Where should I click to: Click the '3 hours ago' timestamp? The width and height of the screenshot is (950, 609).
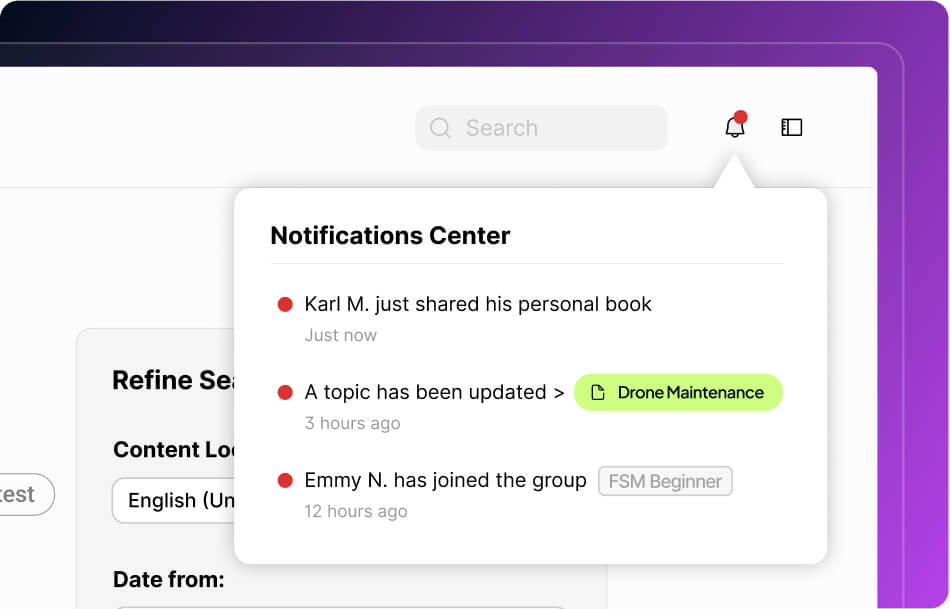(352, 423)
